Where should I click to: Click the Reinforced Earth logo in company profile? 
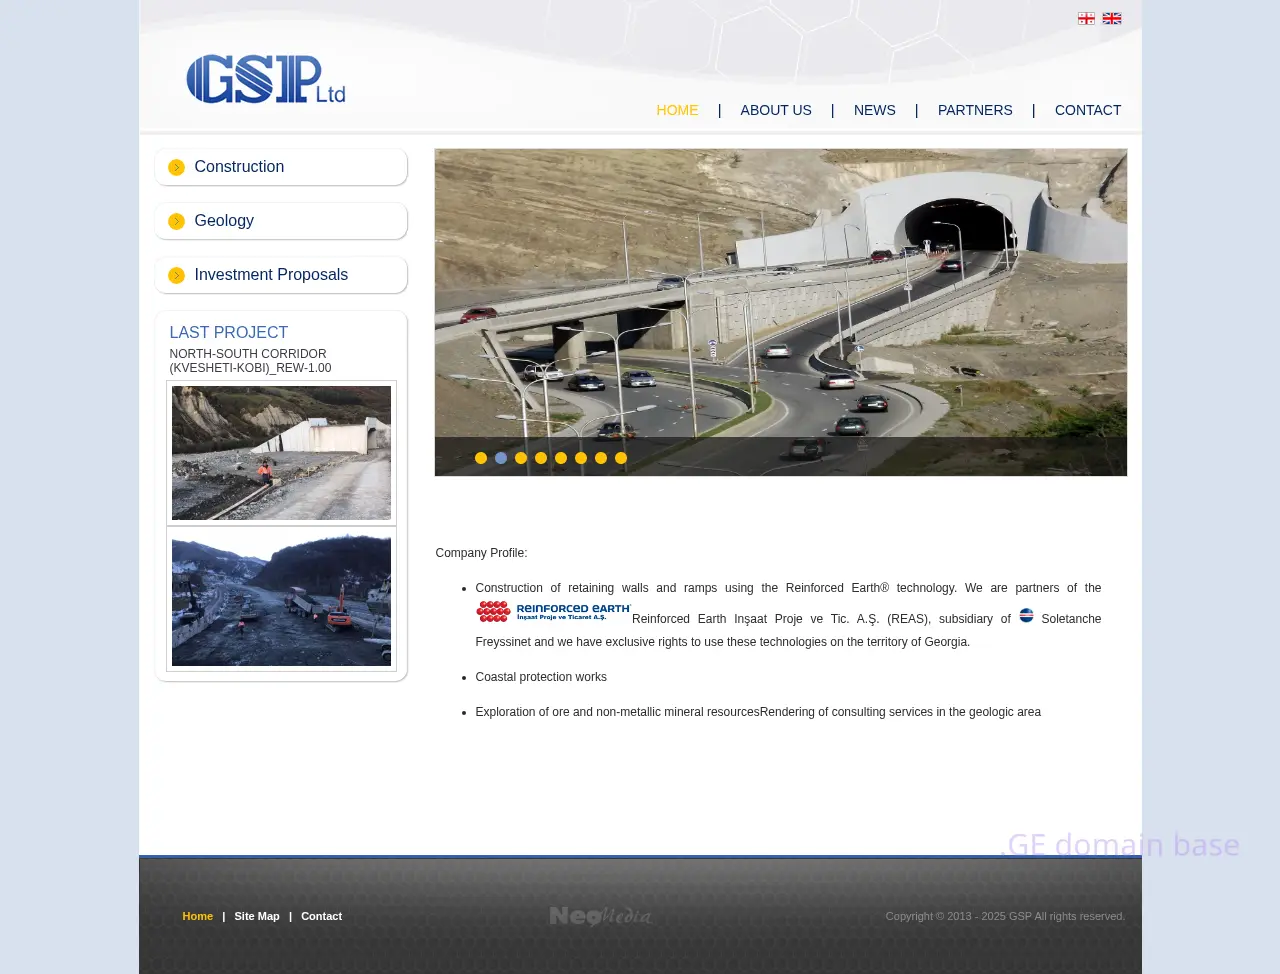click(x=553, y=611)
